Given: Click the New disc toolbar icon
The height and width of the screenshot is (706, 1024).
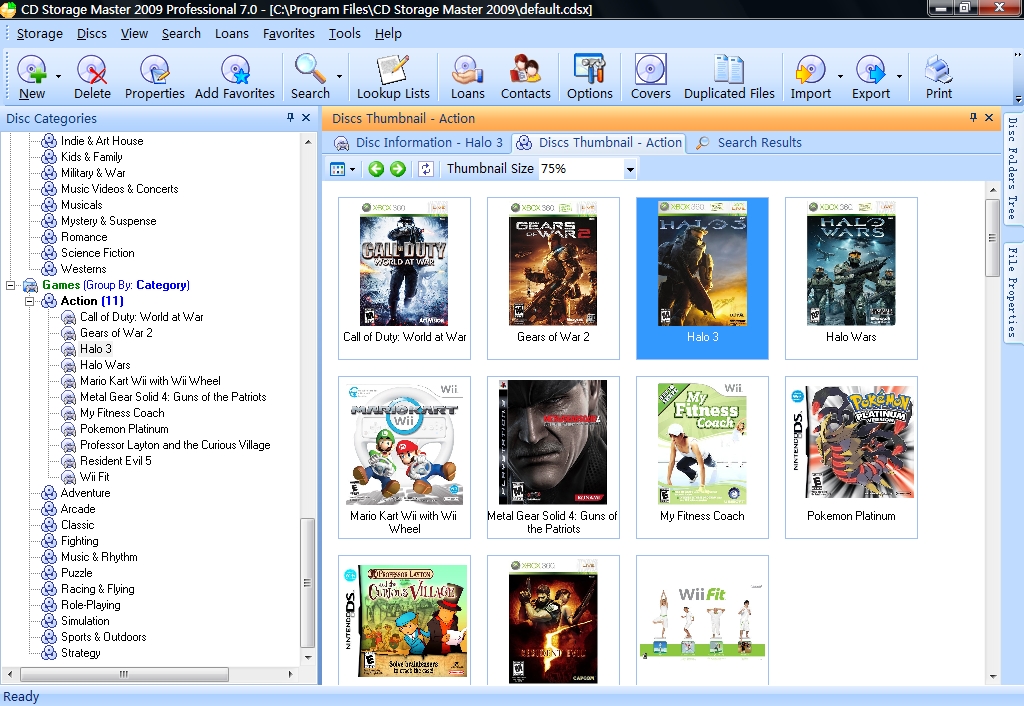Looking at the screenshot, I should pyautogui.click(x=31, y=77).
